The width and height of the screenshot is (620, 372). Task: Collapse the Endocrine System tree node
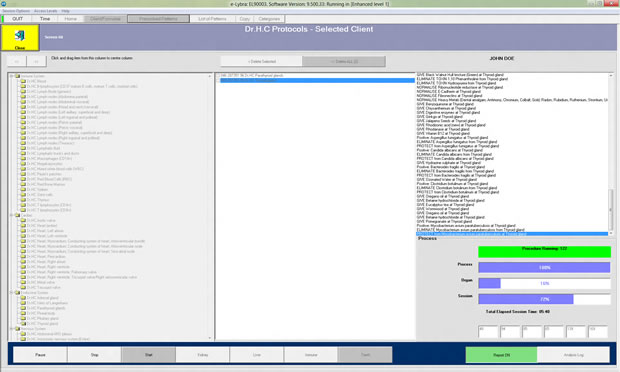point(11,293)
